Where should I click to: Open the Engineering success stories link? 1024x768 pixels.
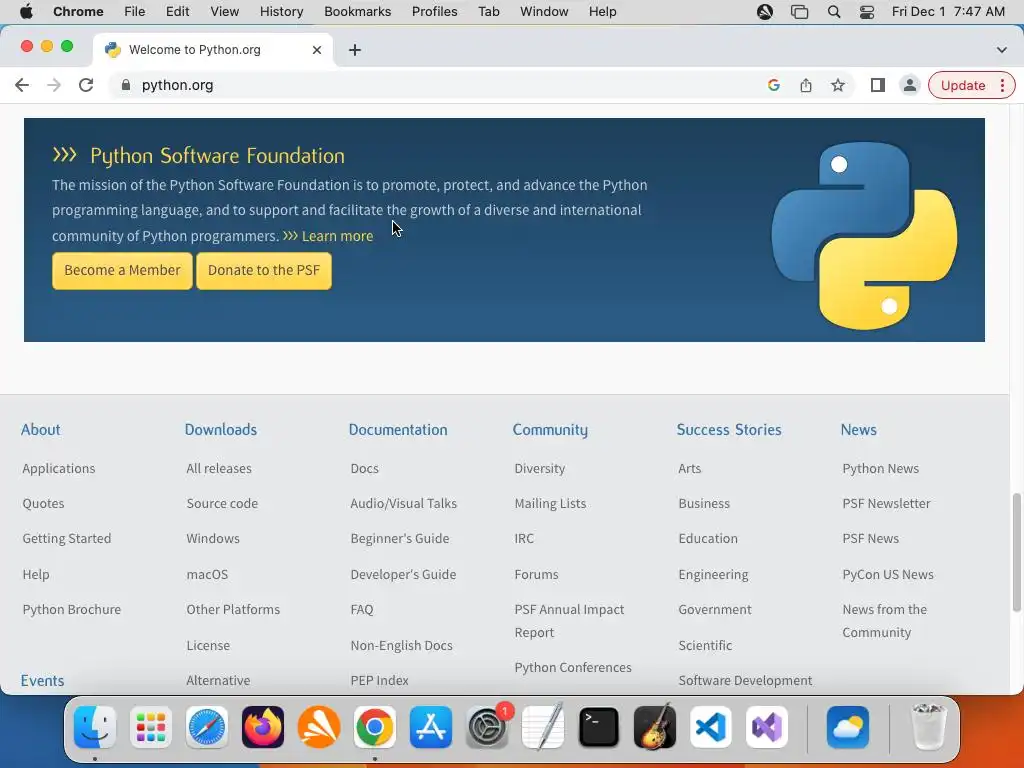[713, 575]
